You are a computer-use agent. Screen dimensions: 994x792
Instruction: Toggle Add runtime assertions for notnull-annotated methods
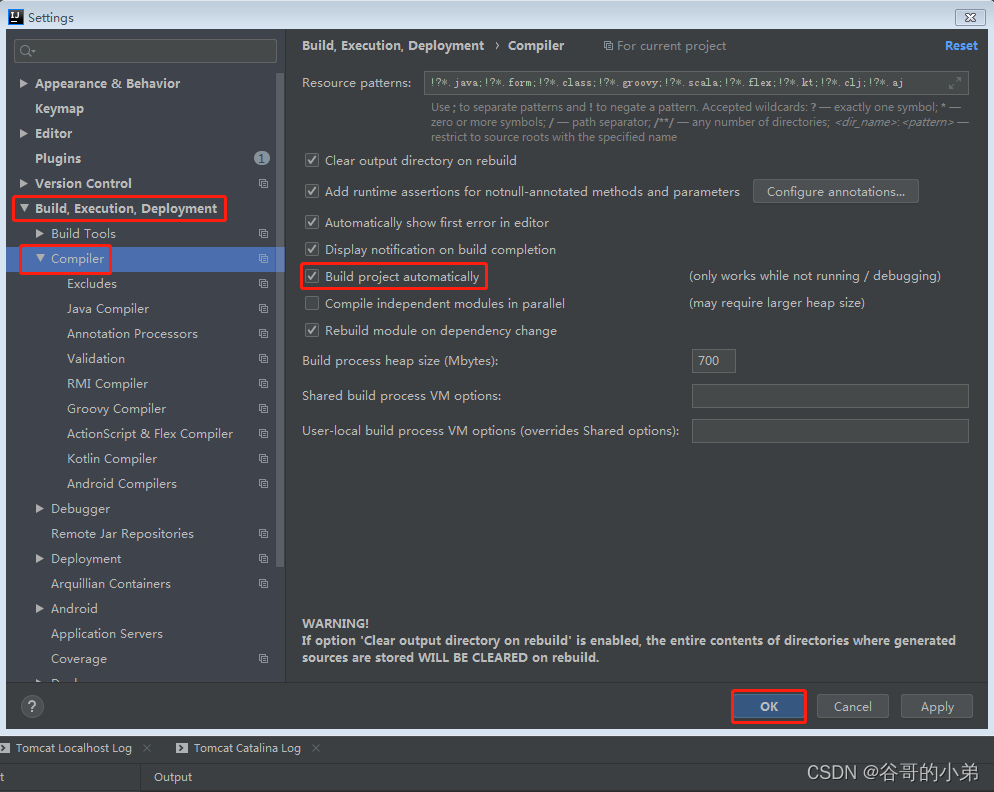312,192
